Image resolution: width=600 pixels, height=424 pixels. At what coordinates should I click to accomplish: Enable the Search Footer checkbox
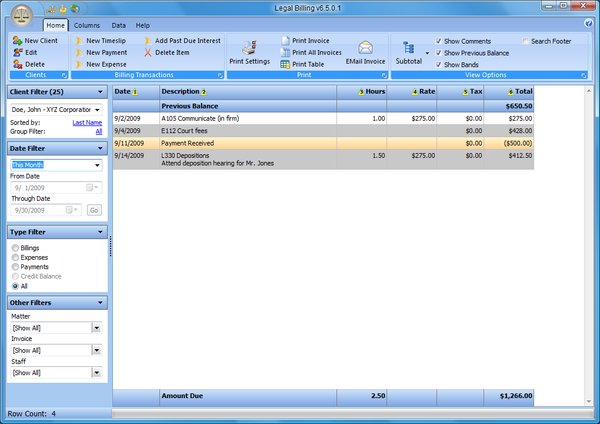click(526, 41)
